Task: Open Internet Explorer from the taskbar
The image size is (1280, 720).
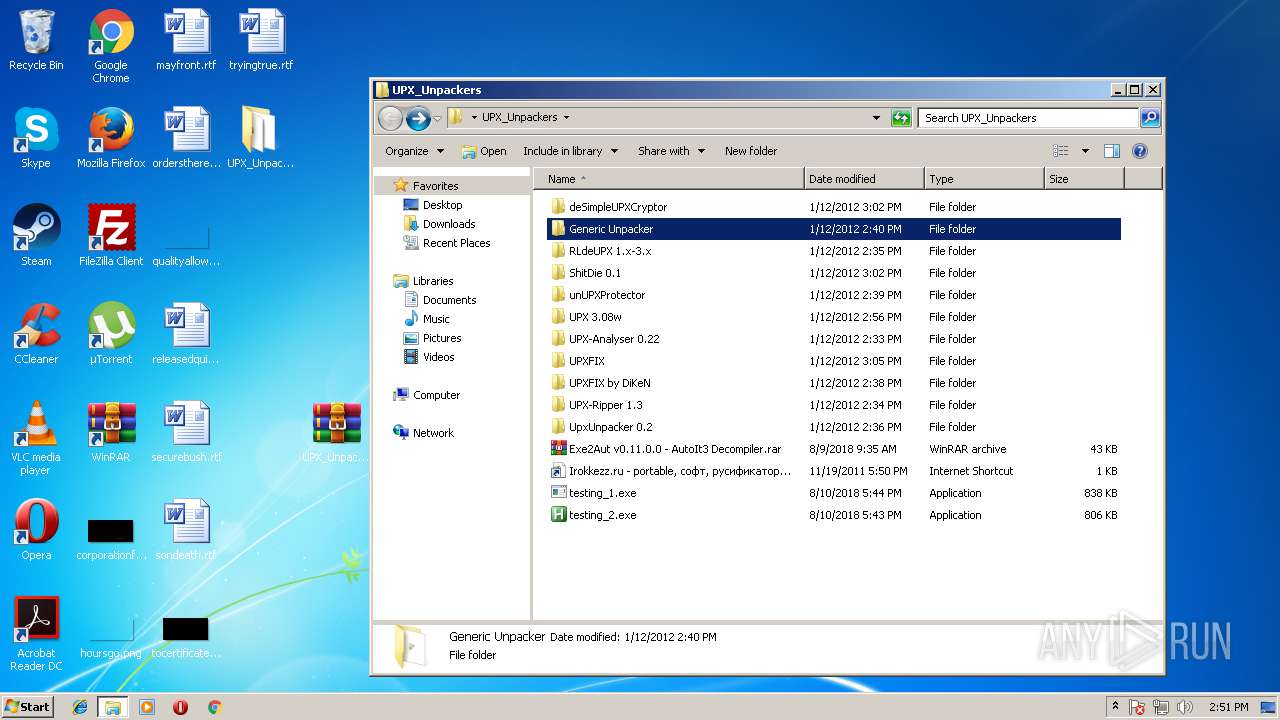Action: [80, 707]
